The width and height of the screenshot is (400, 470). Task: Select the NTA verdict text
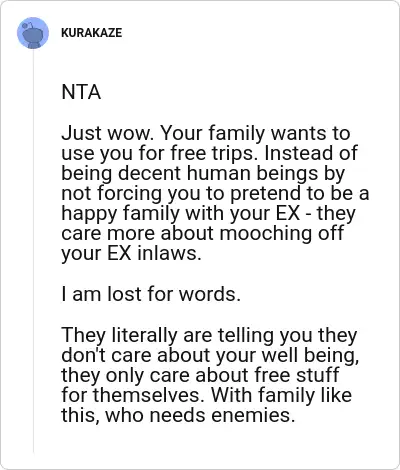pyautogui.click(x=81, y=92)
